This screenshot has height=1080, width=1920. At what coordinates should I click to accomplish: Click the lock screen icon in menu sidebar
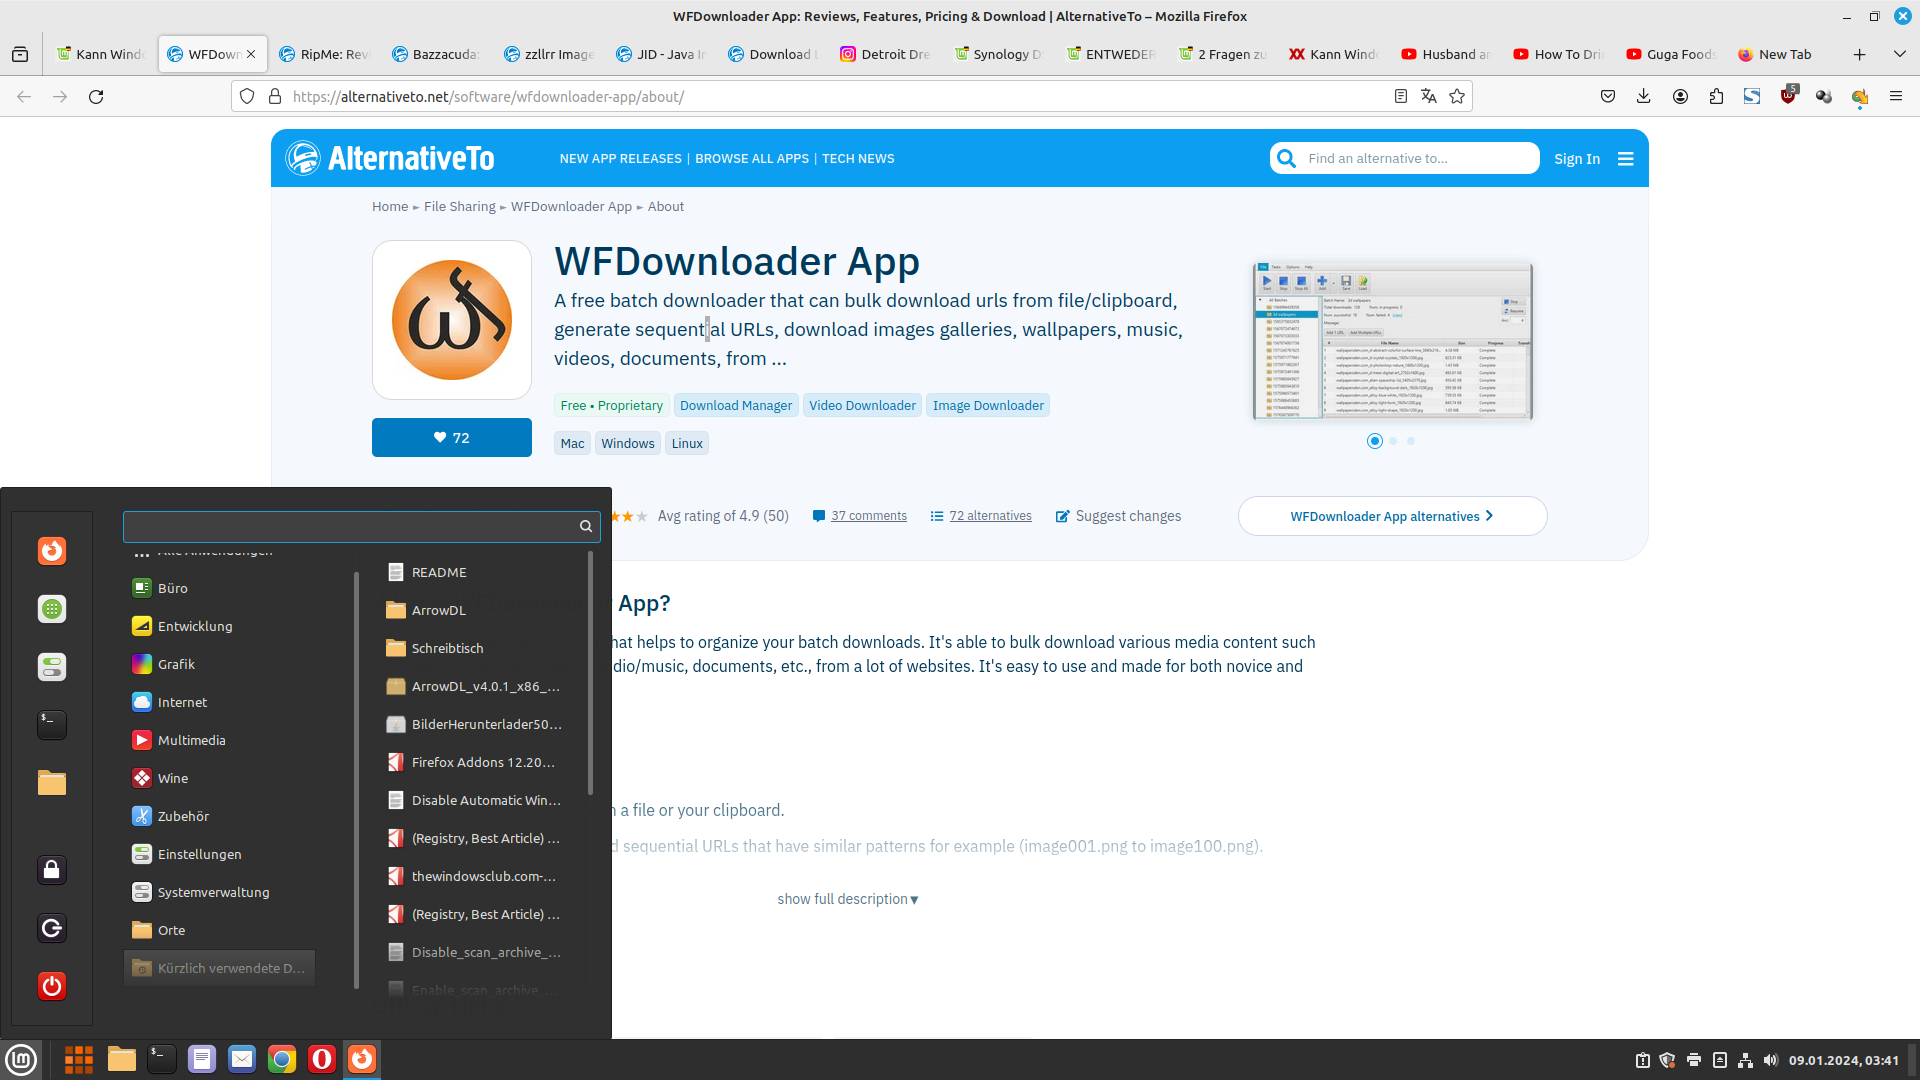tap(52, 870)
